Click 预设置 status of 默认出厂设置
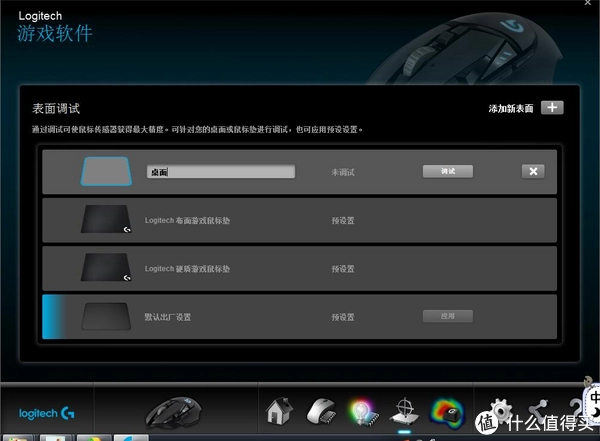This screenshot has height=441, width=600. [343, 317]
